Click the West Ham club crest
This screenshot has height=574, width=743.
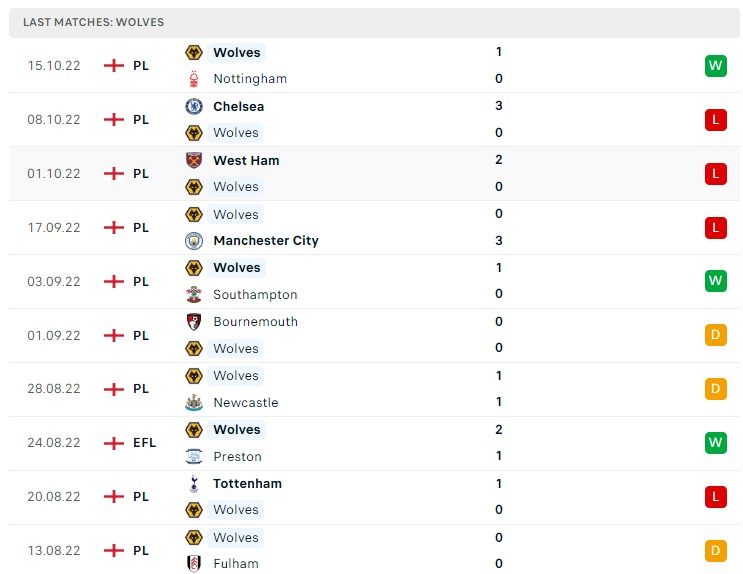point(194,160)
